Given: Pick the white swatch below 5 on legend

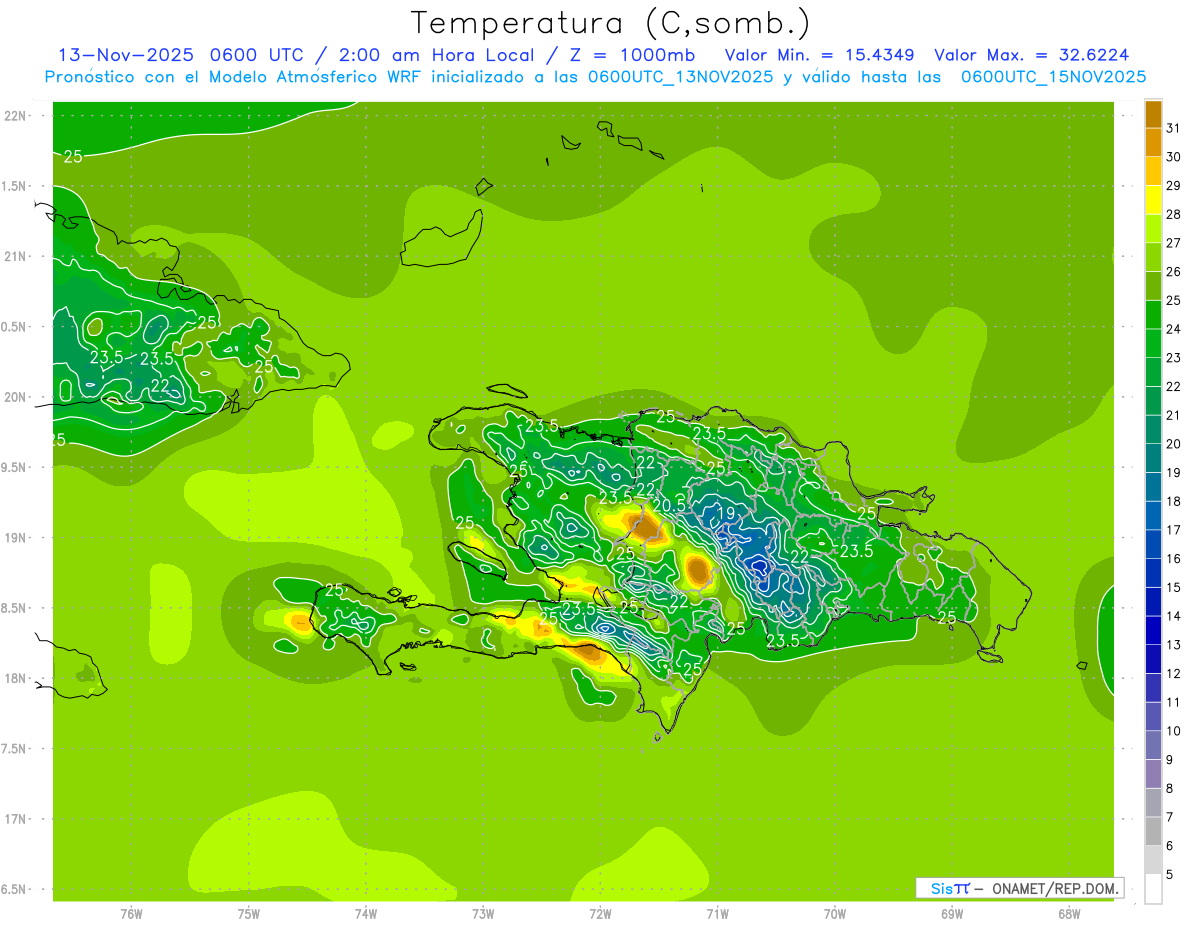Looking at the screenshot, I should [1153, 889].
